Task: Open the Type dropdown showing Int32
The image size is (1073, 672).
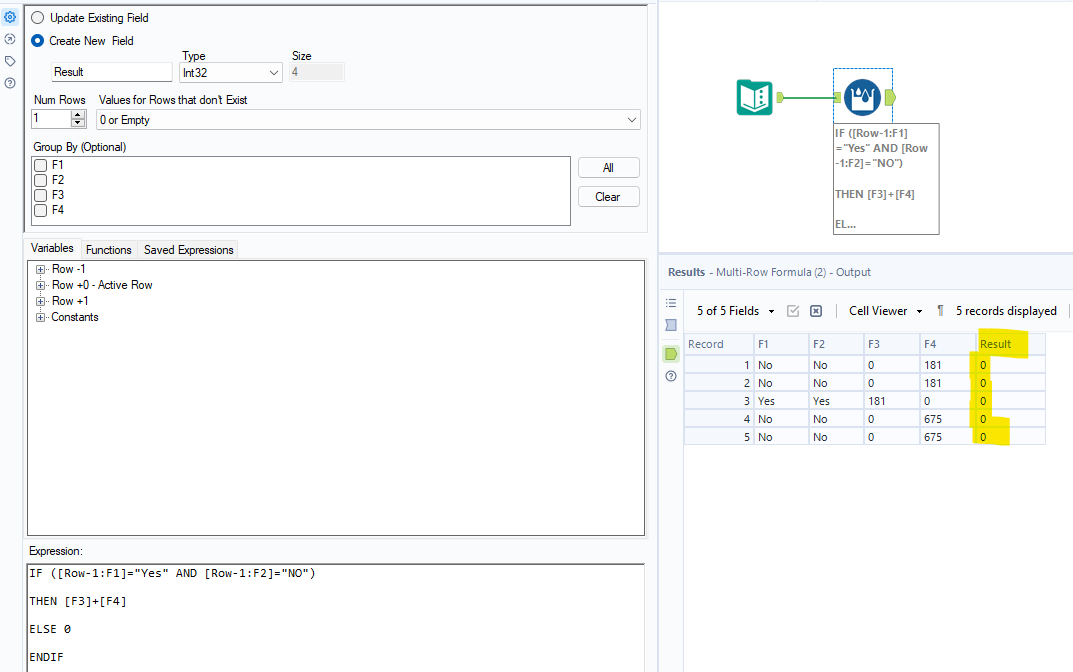Action: click(x=230, y=72)
